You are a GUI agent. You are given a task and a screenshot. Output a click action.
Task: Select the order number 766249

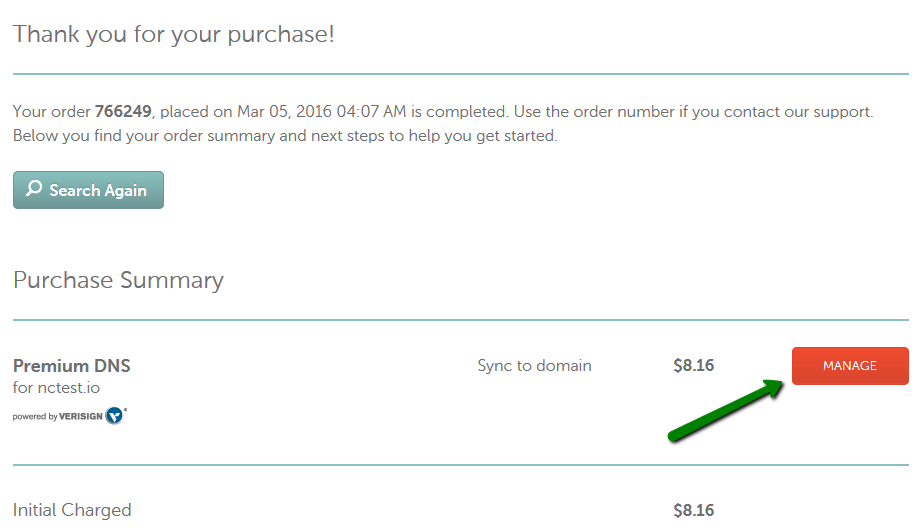123,111
